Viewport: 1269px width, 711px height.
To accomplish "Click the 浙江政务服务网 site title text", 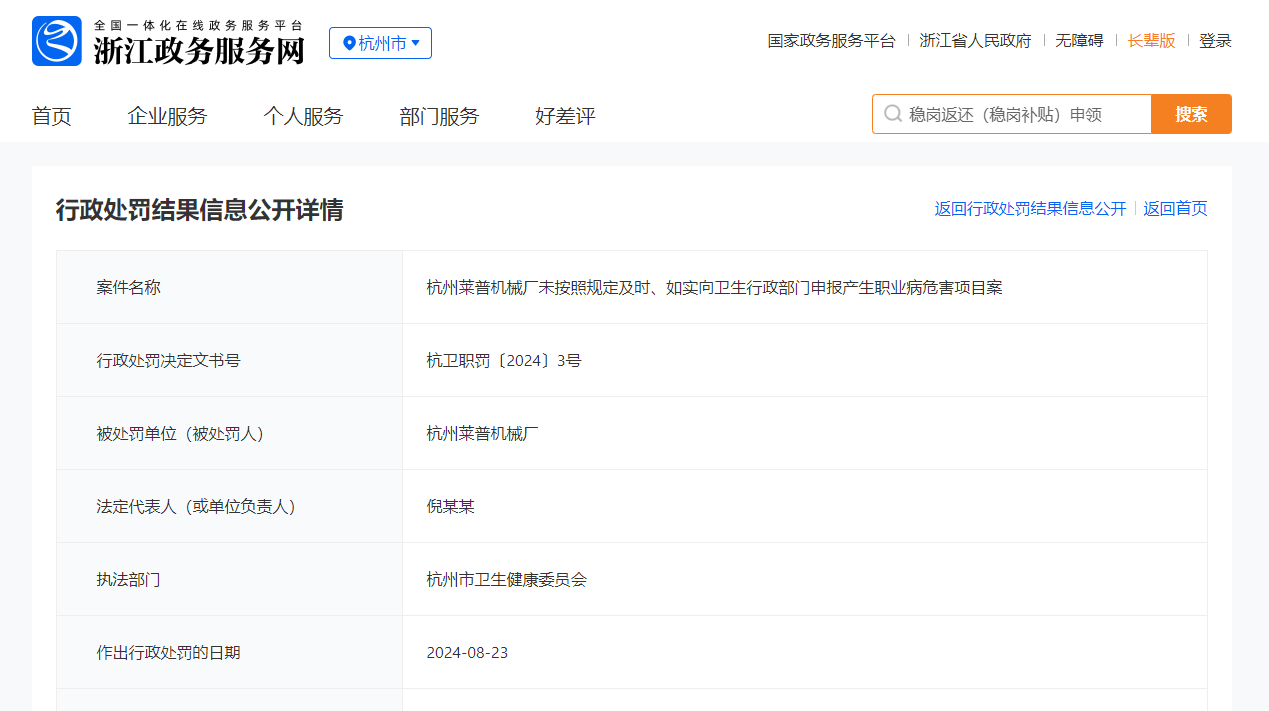I will point(199,50).
